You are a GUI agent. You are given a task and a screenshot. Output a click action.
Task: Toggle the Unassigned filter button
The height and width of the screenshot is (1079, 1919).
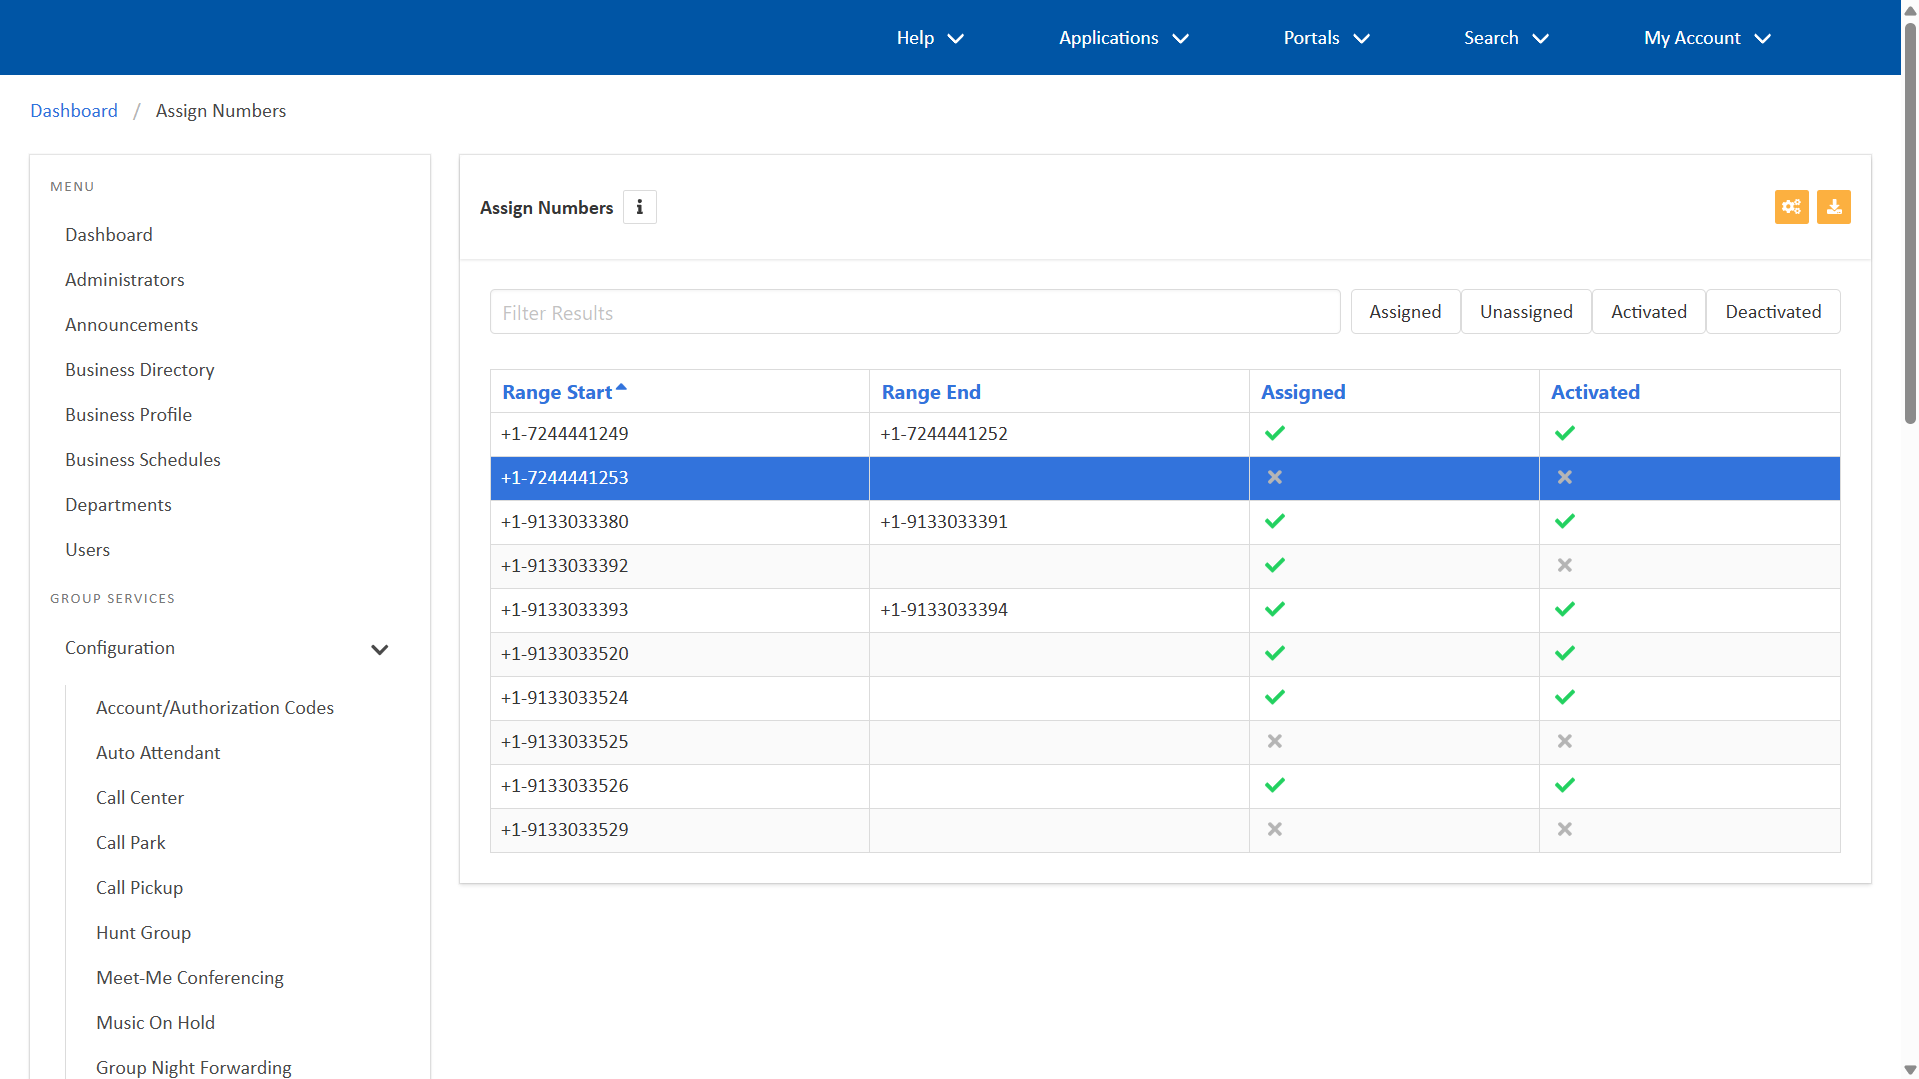[x=1525, y=312]
